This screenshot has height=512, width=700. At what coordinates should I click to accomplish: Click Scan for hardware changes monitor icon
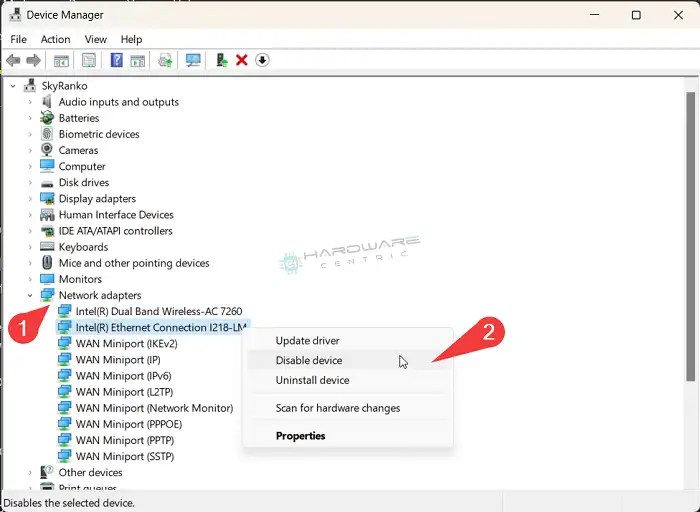[x=193, y=60]
